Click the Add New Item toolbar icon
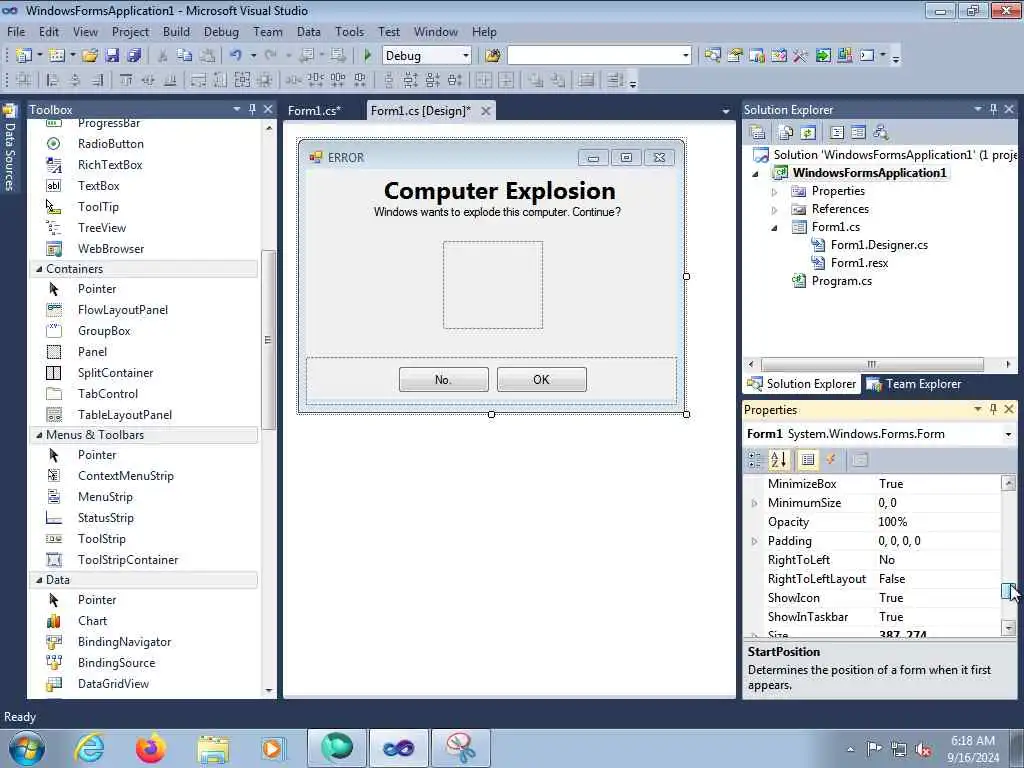1024x768 pixels. point(56,56)
